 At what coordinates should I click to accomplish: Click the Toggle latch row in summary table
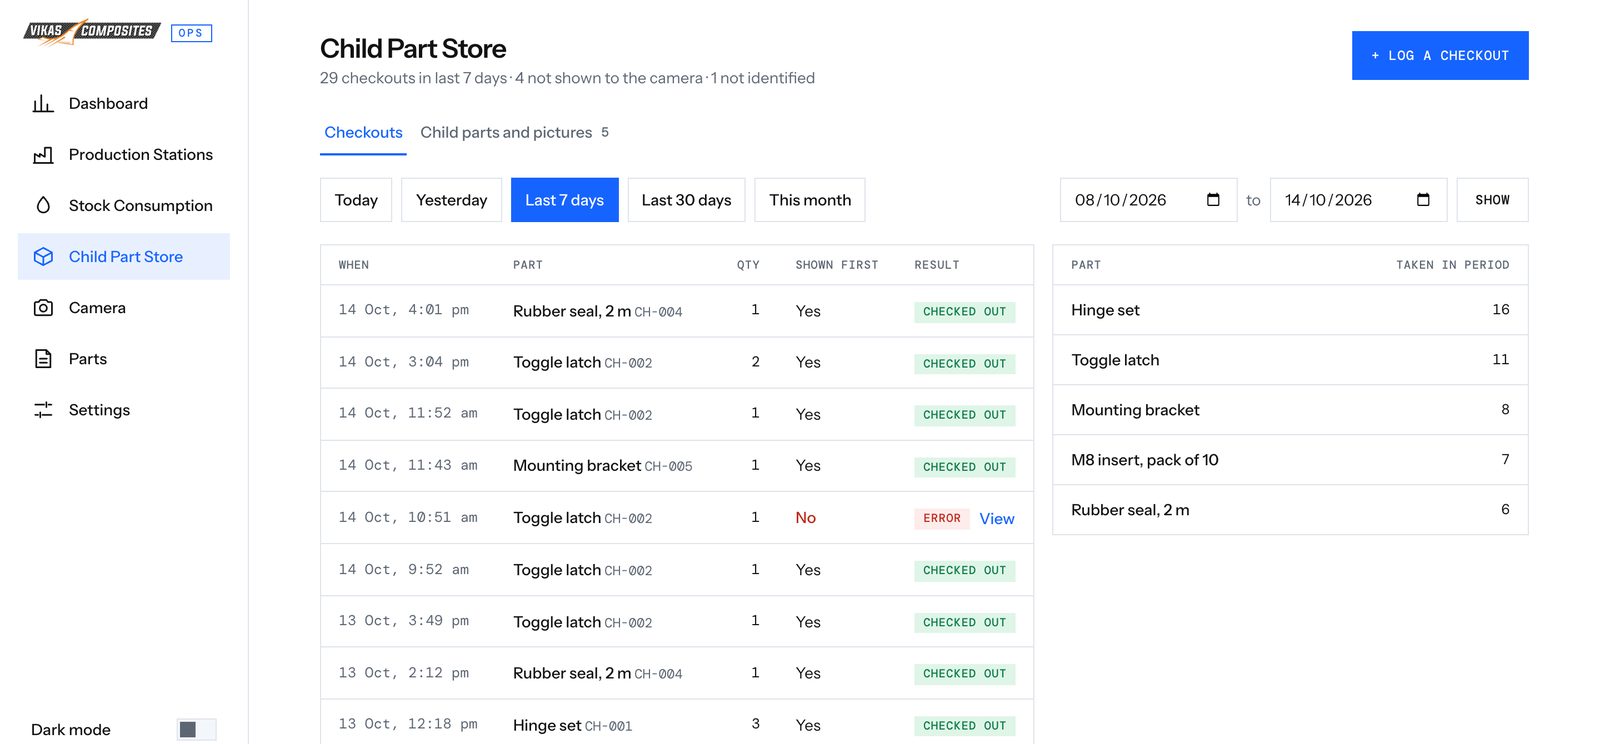point(1290,360)
